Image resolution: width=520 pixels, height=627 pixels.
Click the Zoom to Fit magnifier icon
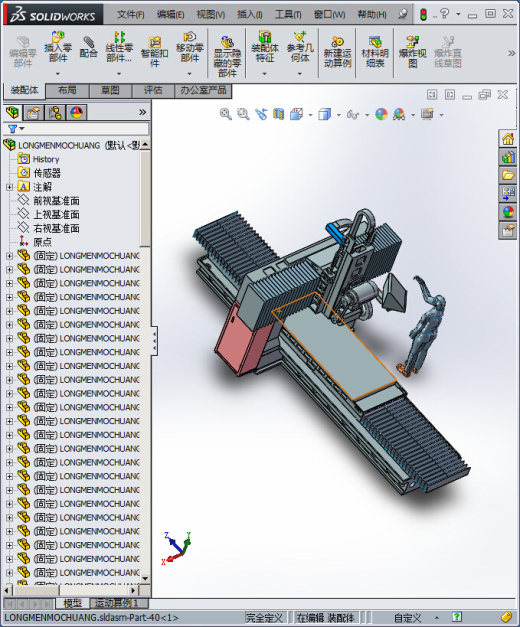coord(226,114)
